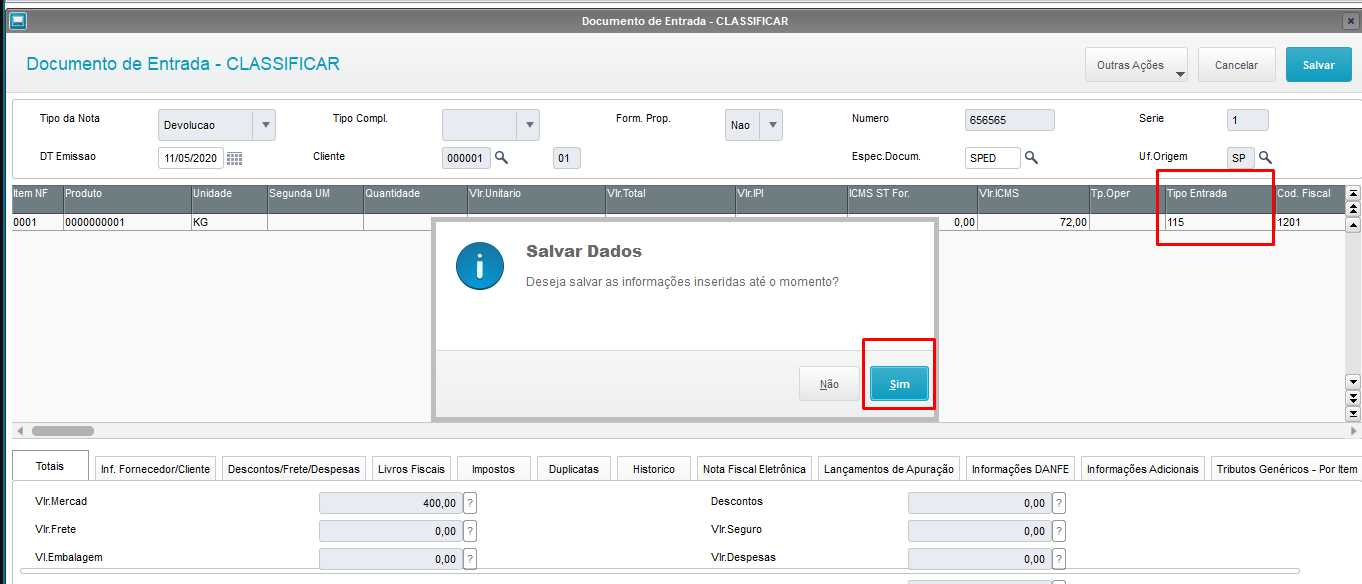This screenshot has height=584, width=1362.
Task: Click the Cliente code field 000001
Action: pos(466,158)
